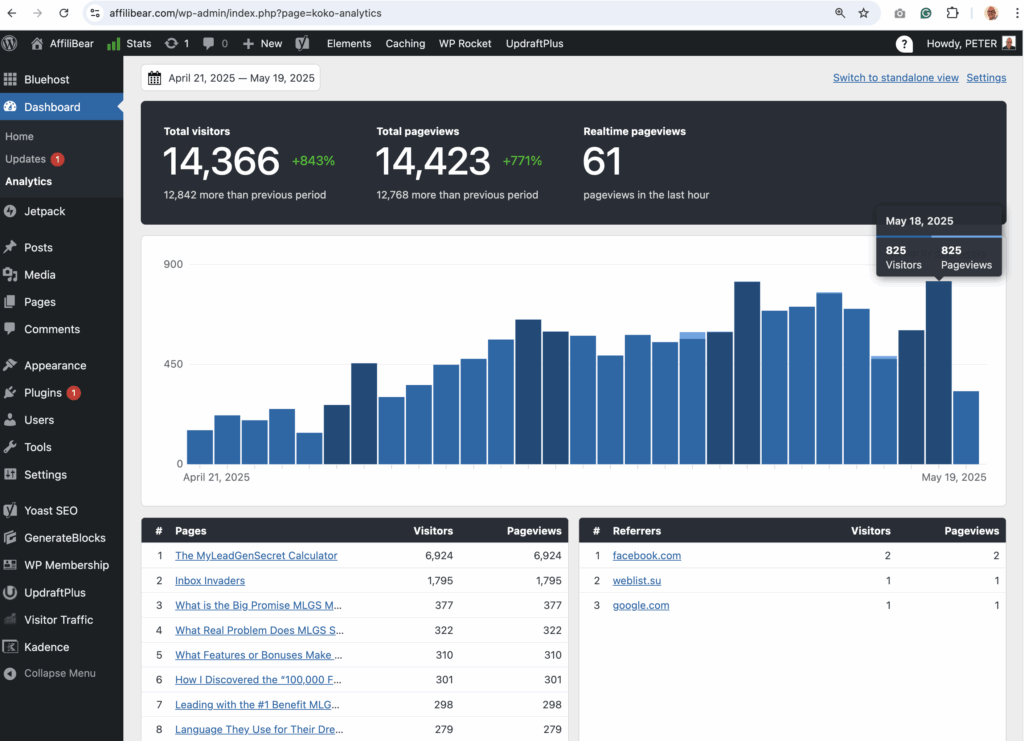Bookmark this page with the star icon
Image resolution: width=1024 pixels, height=741 pixels.
(x=863, y=13)
